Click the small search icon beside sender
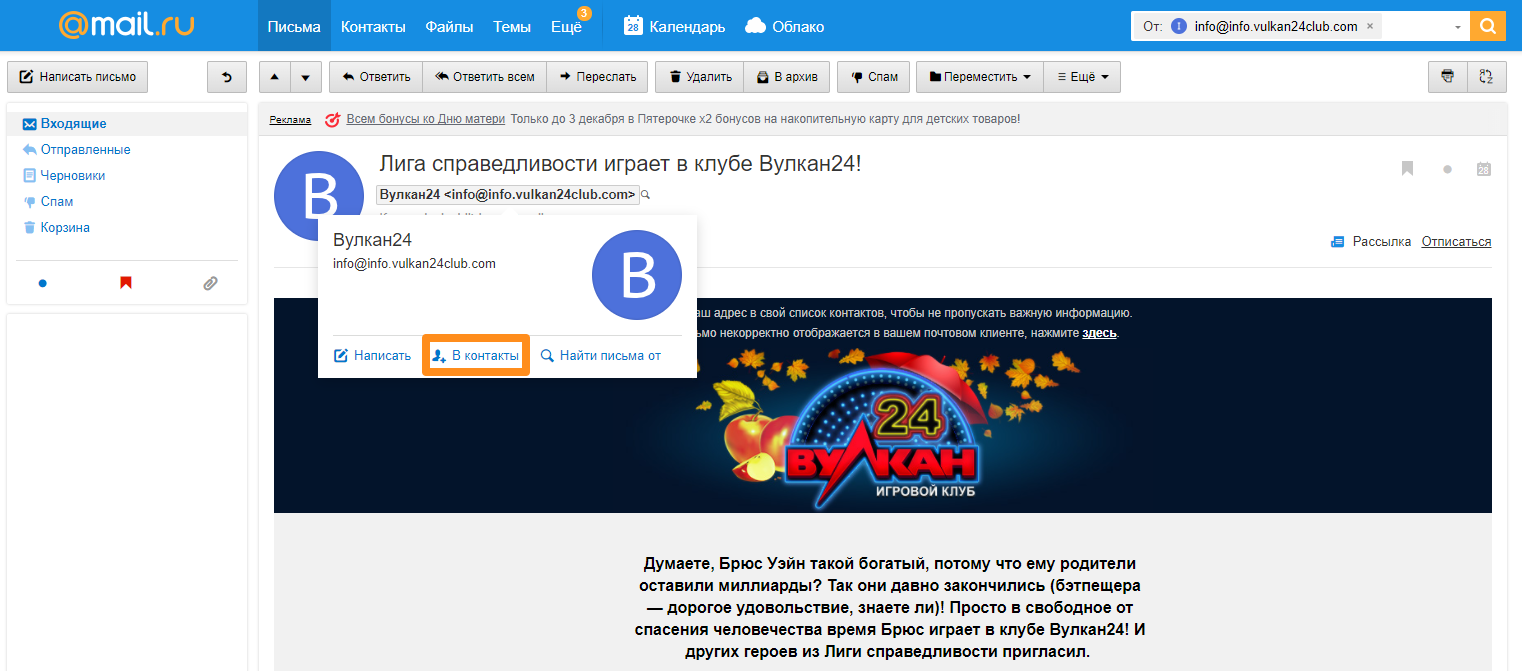The width and height of the screenshot is (1522, 671). (x=646, y=195)
